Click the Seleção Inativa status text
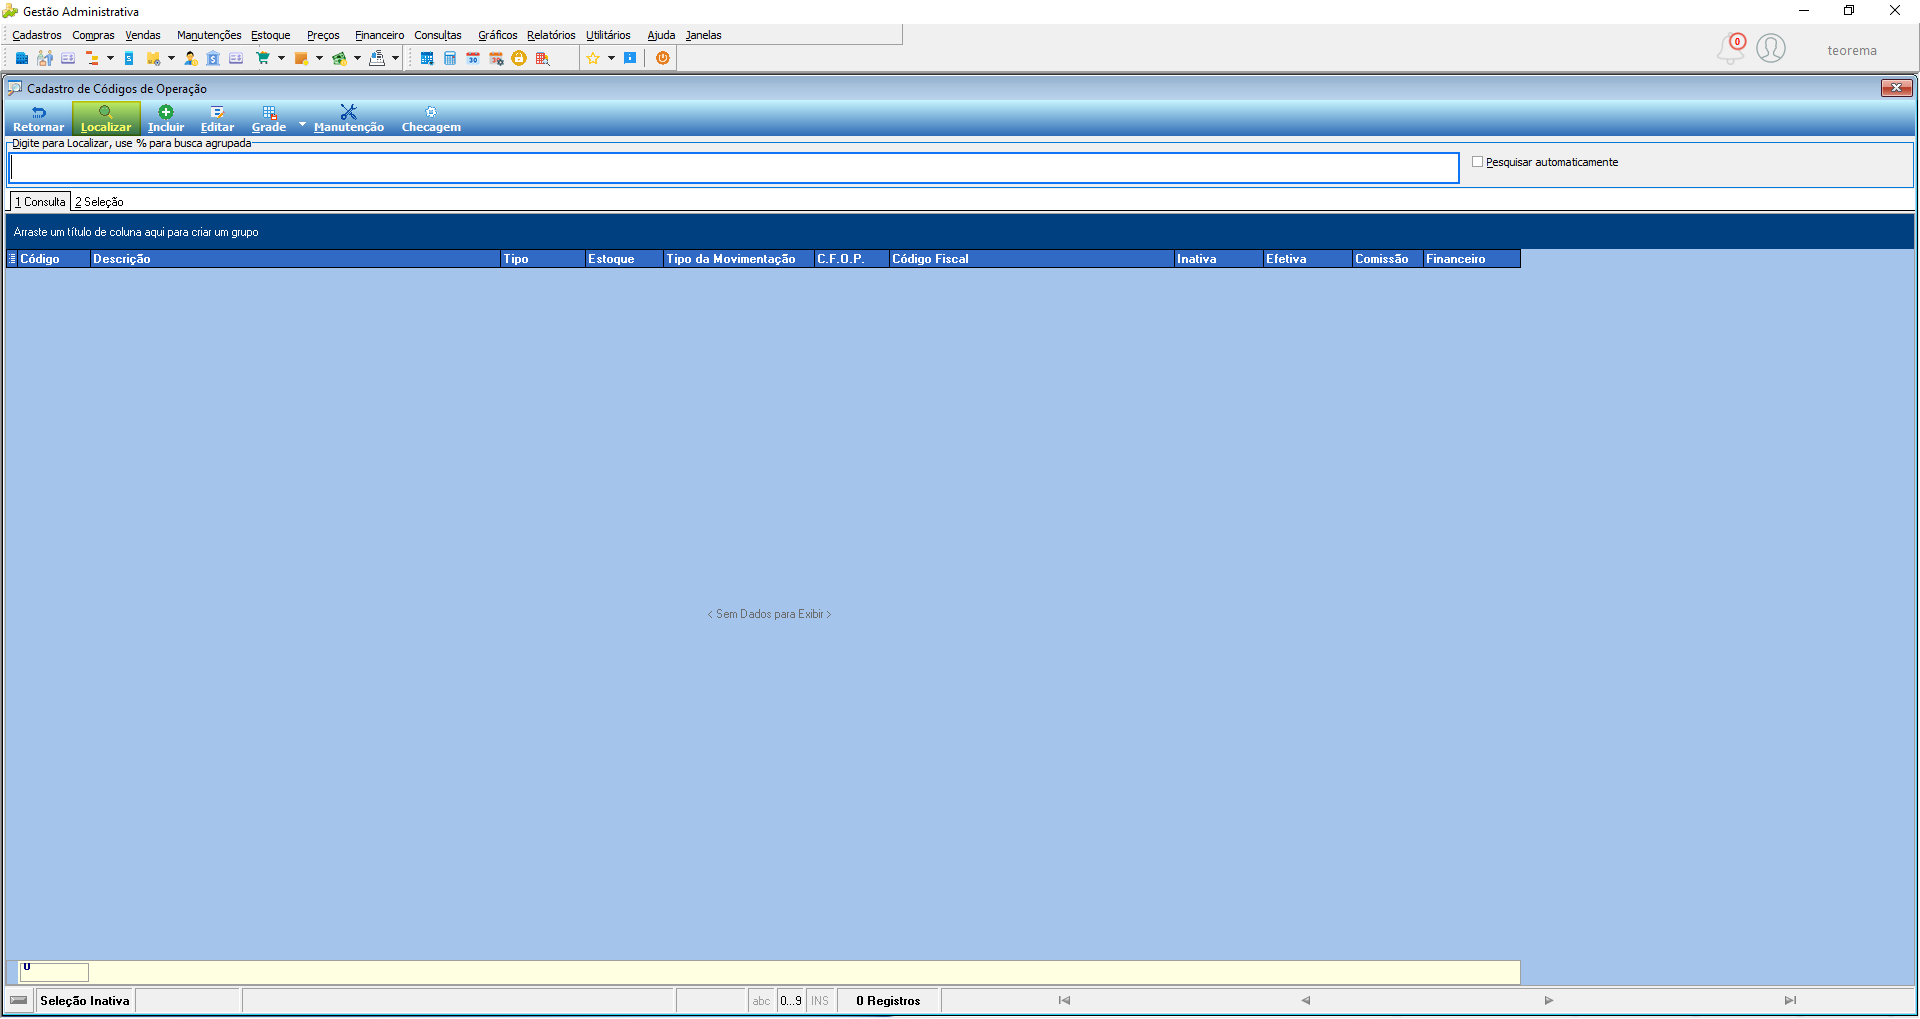This screenshot has width=1920, height=1019. 85,1001
